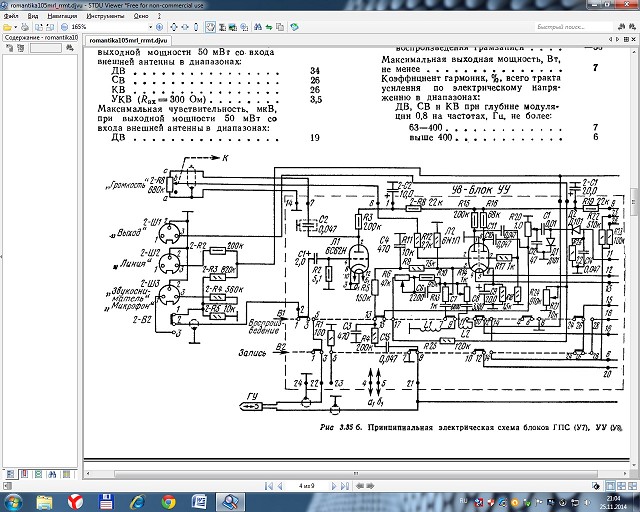Toggle navigation panel from status bar
The image size is (640, 512).
click(7, 486)
